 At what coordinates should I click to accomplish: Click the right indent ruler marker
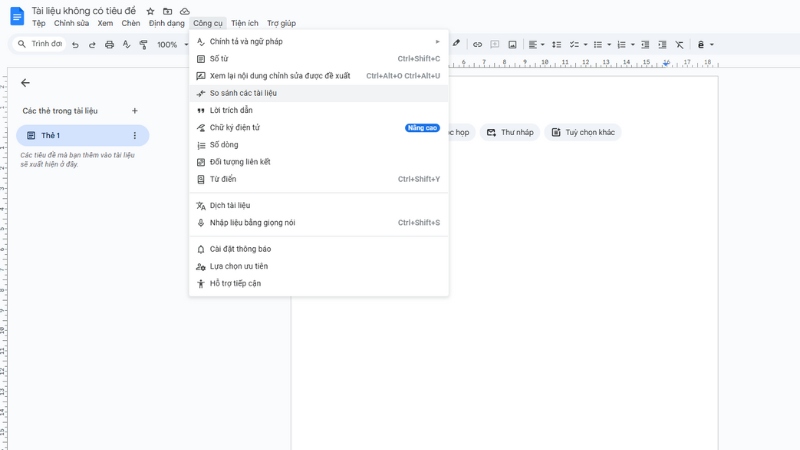coord(666,64)
